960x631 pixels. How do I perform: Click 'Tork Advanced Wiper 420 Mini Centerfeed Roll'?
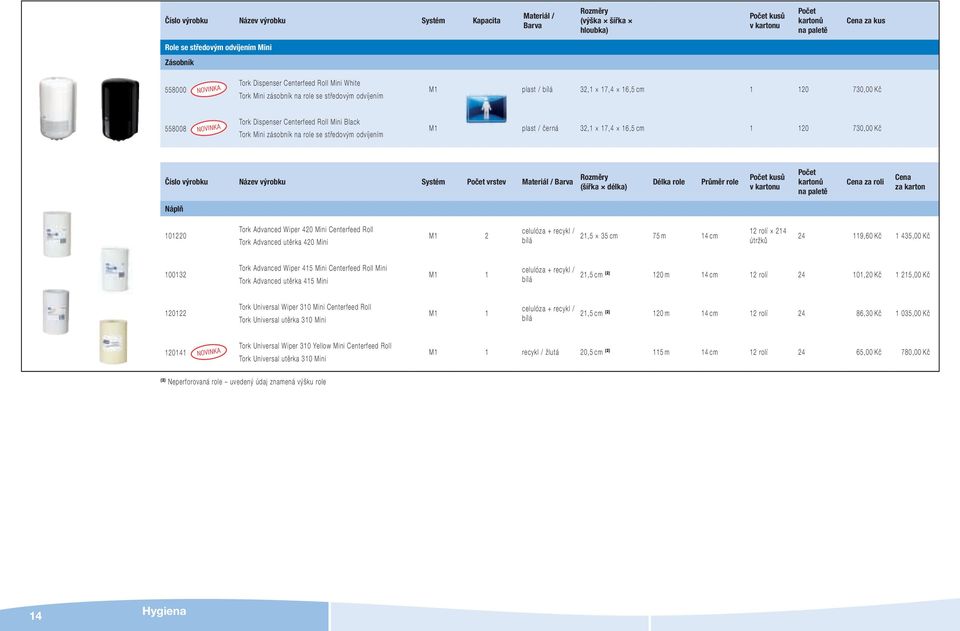[306, 230]
